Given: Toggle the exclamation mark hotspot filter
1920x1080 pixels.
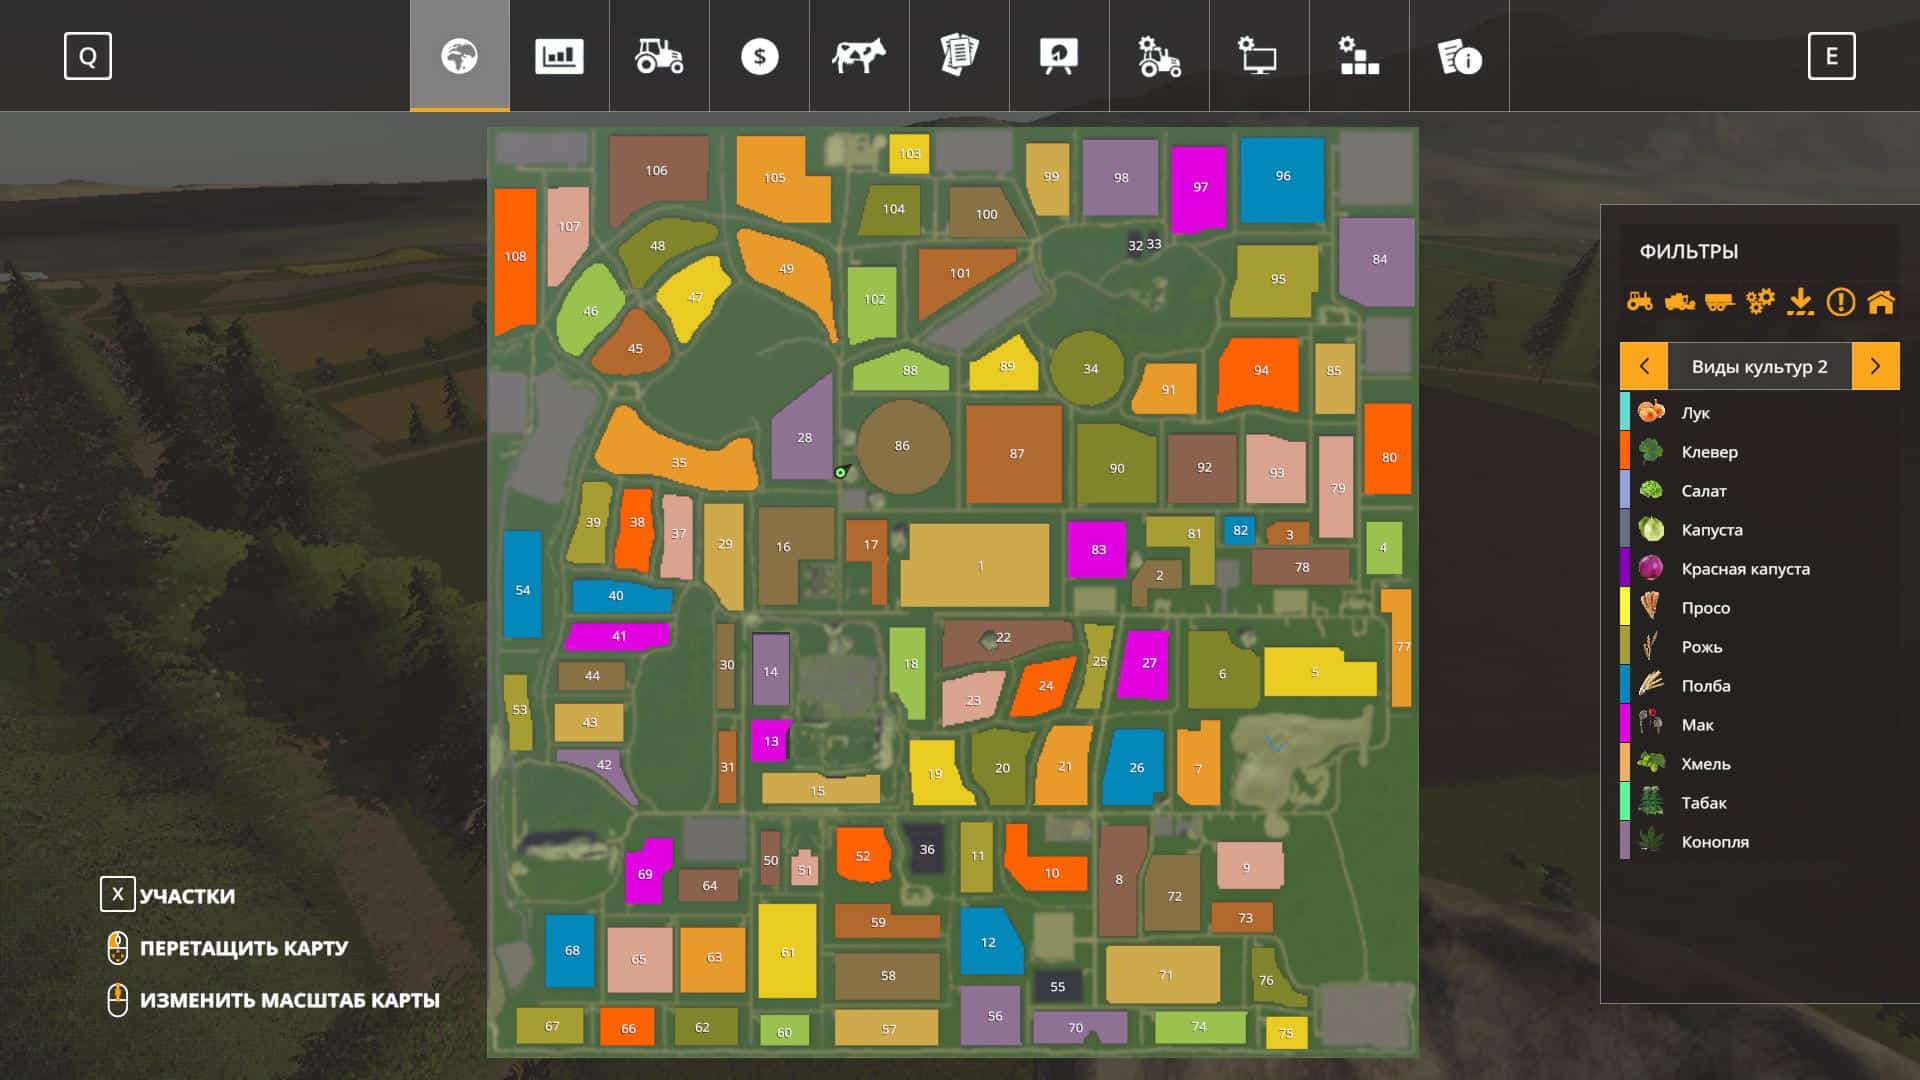Looking at the screenshot, I should 1840,301.
